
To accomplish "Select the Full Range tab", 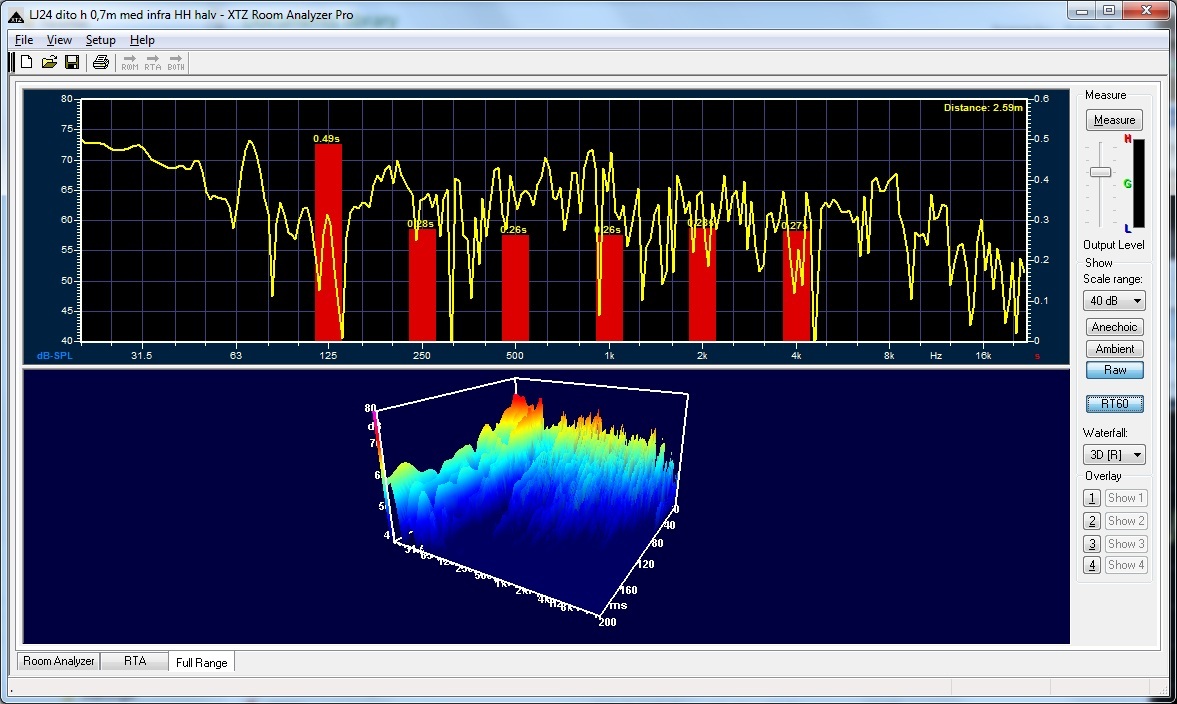I will [x=201, y=662].
